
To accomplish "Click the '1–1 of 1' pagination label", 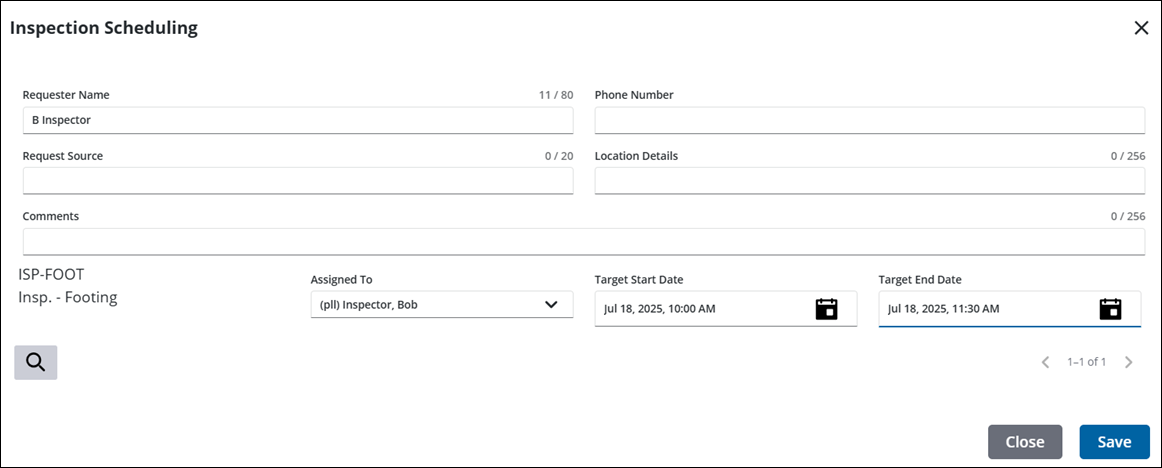I will pyautogui.click(x=1086, y=362).
